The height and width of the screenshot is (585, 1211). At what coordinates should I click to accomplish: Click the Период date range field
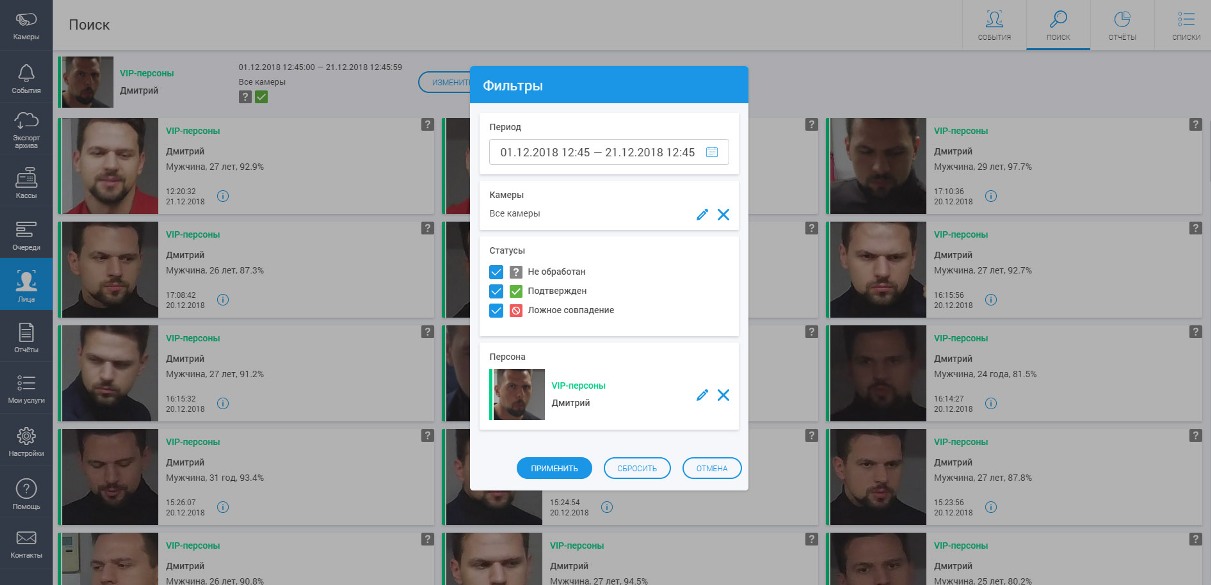[x=608, y=152]
